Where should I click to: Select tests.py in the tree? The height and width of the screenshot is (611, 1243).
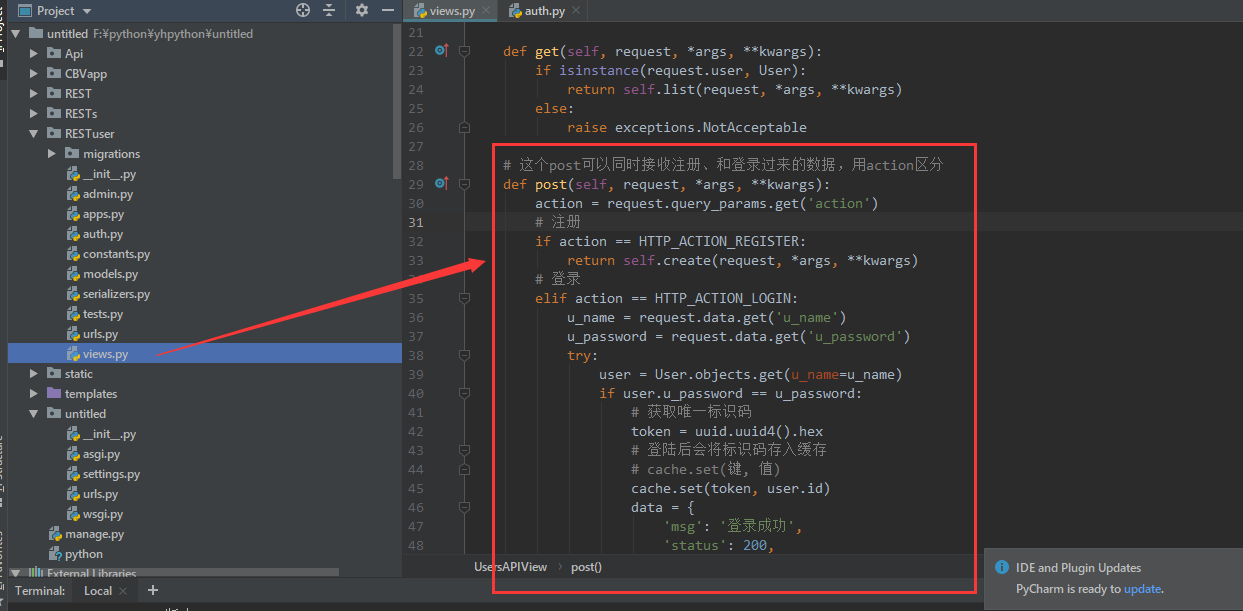tap(103, 314)
